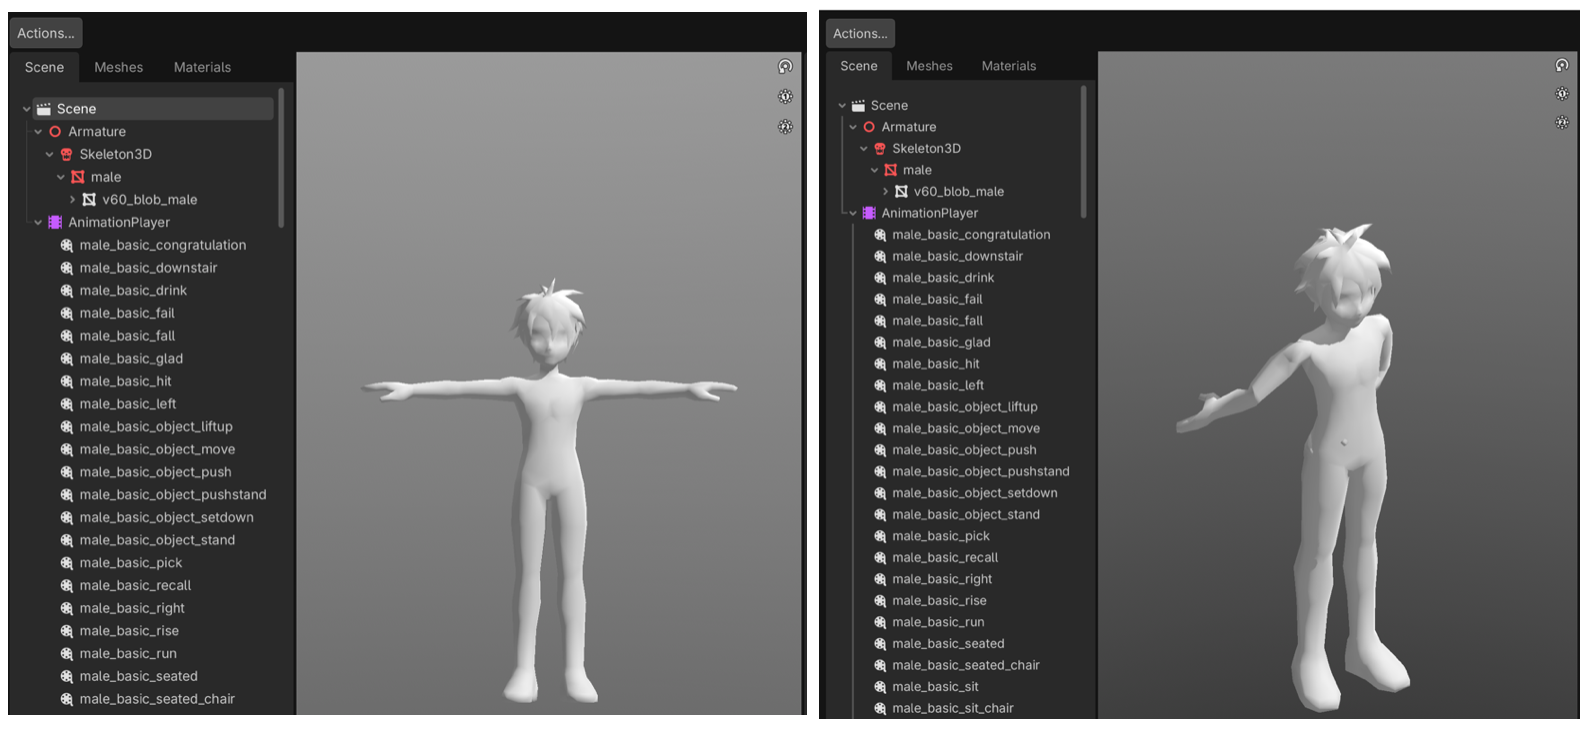This screenshot has height=736, width=1592.
Task: Click the male_basic_congratulation animation icon in the left window
Action: click(66, 245)
